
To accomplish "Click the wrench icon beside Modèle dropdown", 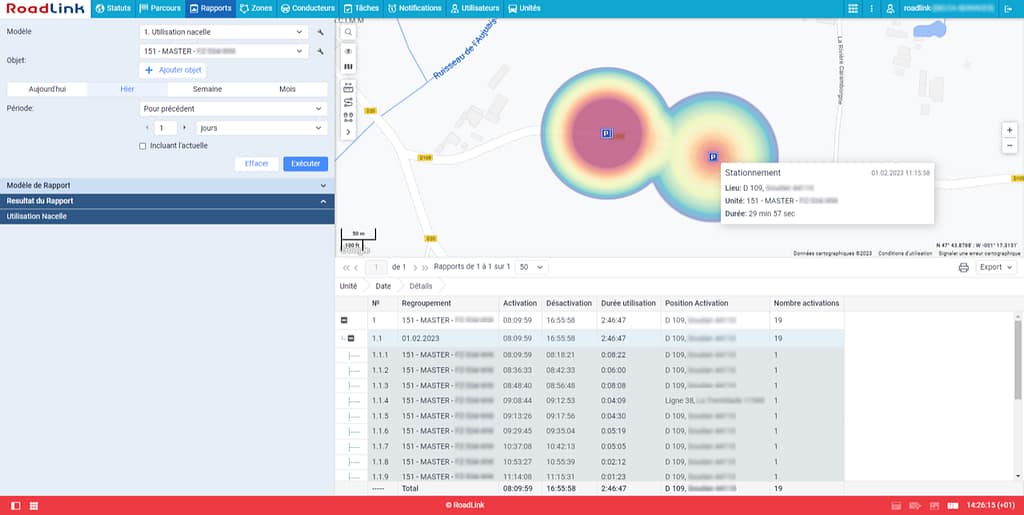I will 321,32.
